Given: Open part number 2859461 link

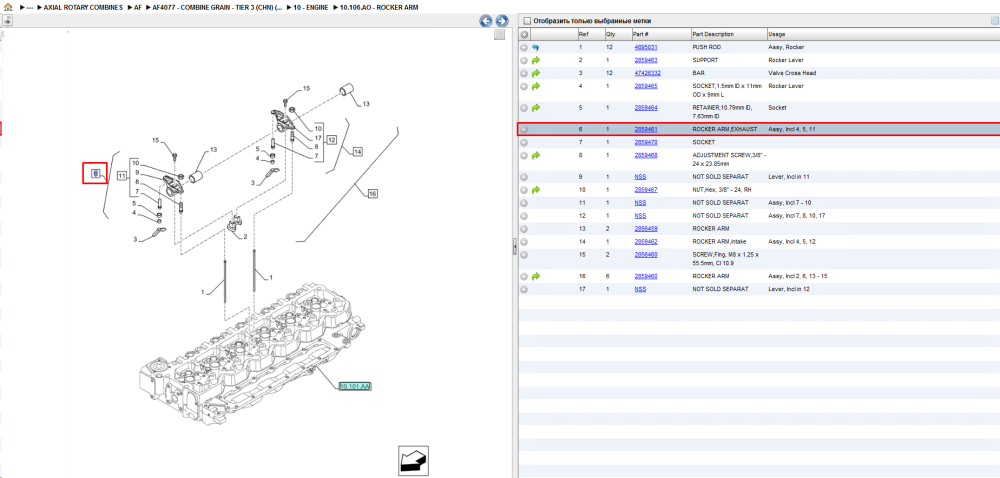Looking at the screenshot, I should [x=645, y=129].
